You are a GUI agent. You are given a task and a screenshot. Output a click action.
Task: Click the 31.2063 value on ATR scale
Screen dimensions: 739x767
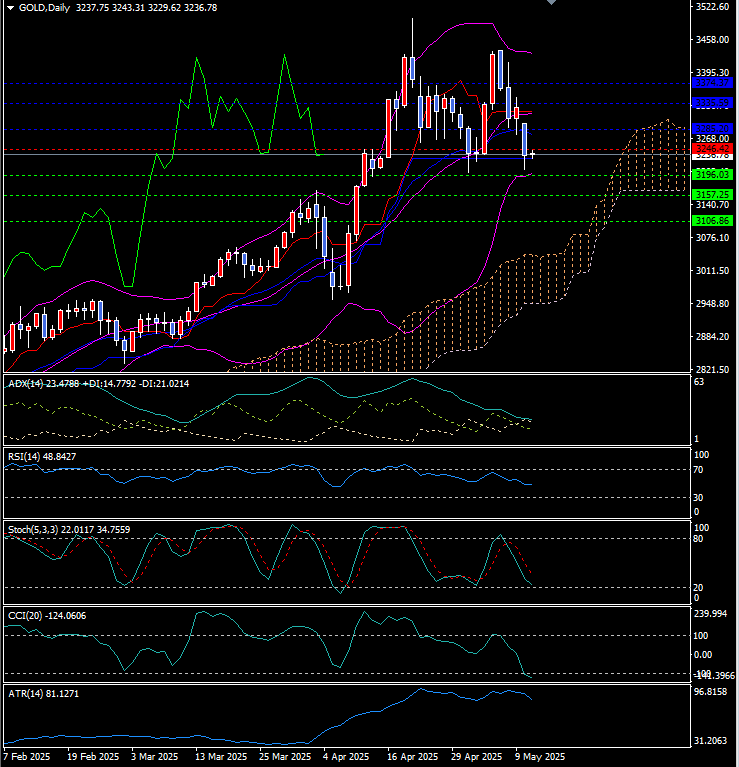coord(711,741)
